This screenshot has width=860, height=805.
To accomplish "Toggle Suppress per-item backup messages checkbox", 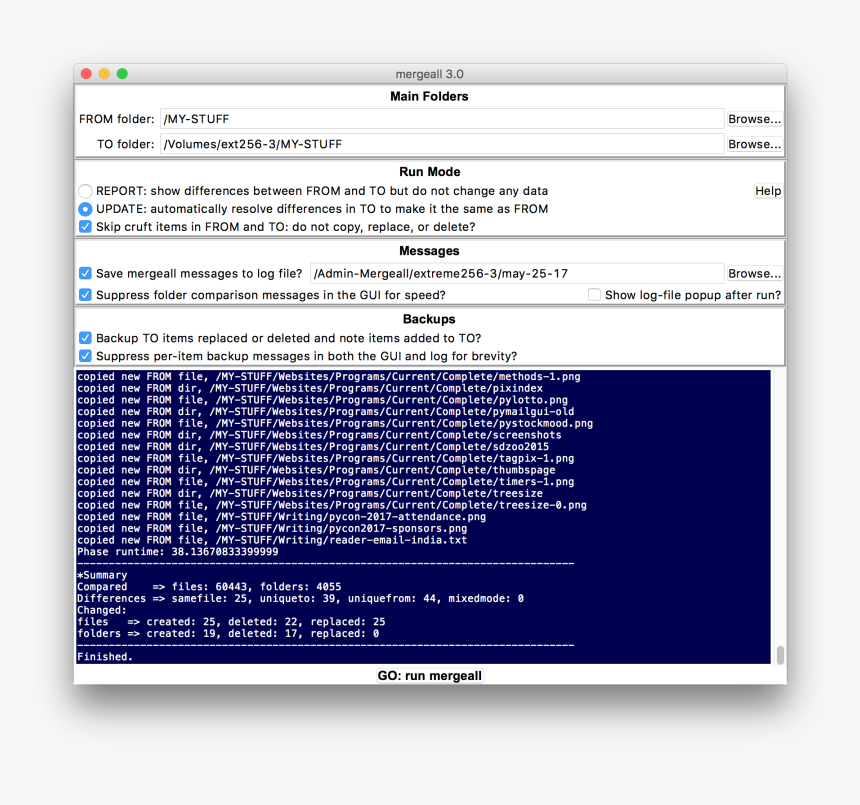I will [85, 356].
